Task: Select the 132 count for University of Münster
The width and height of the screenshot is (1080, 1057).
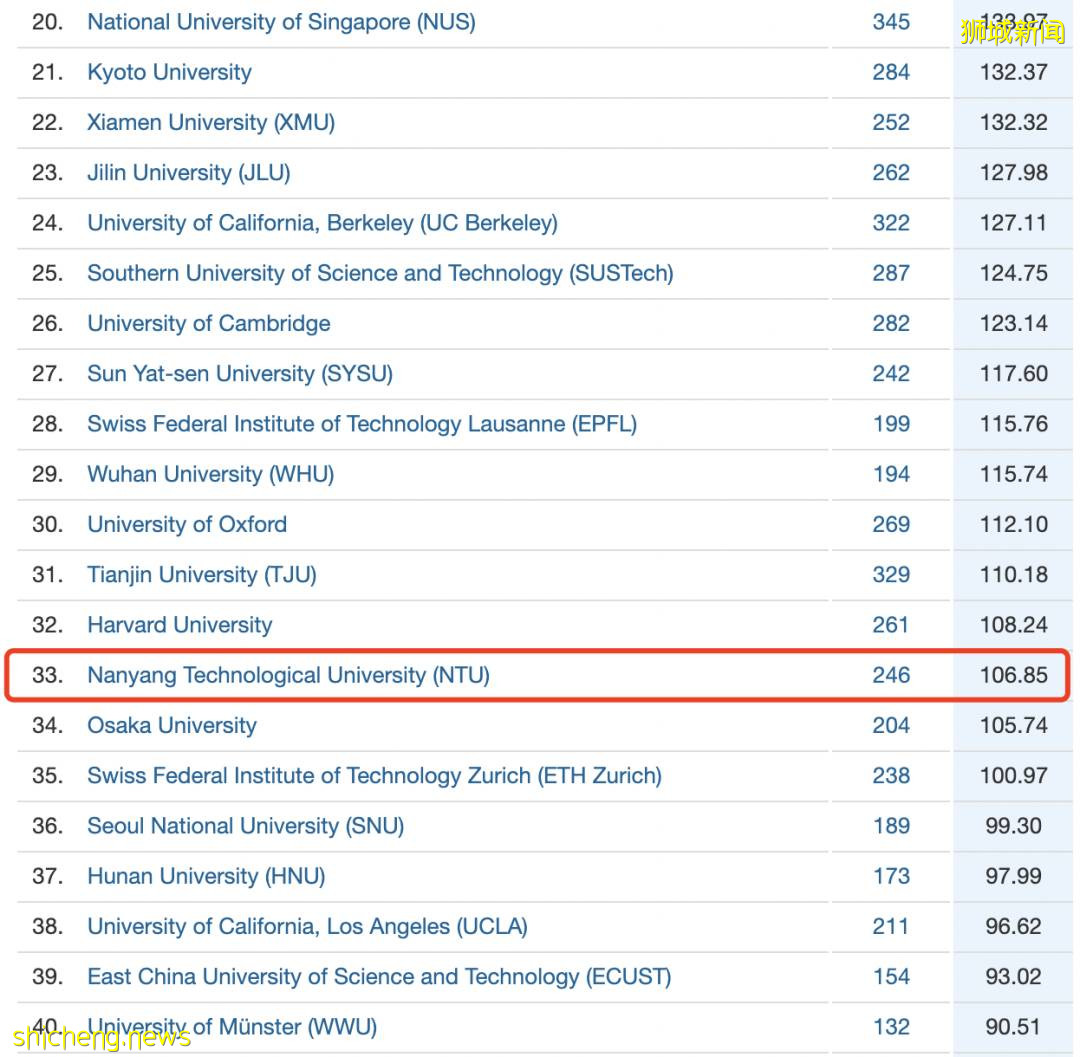Action: 890,1026
